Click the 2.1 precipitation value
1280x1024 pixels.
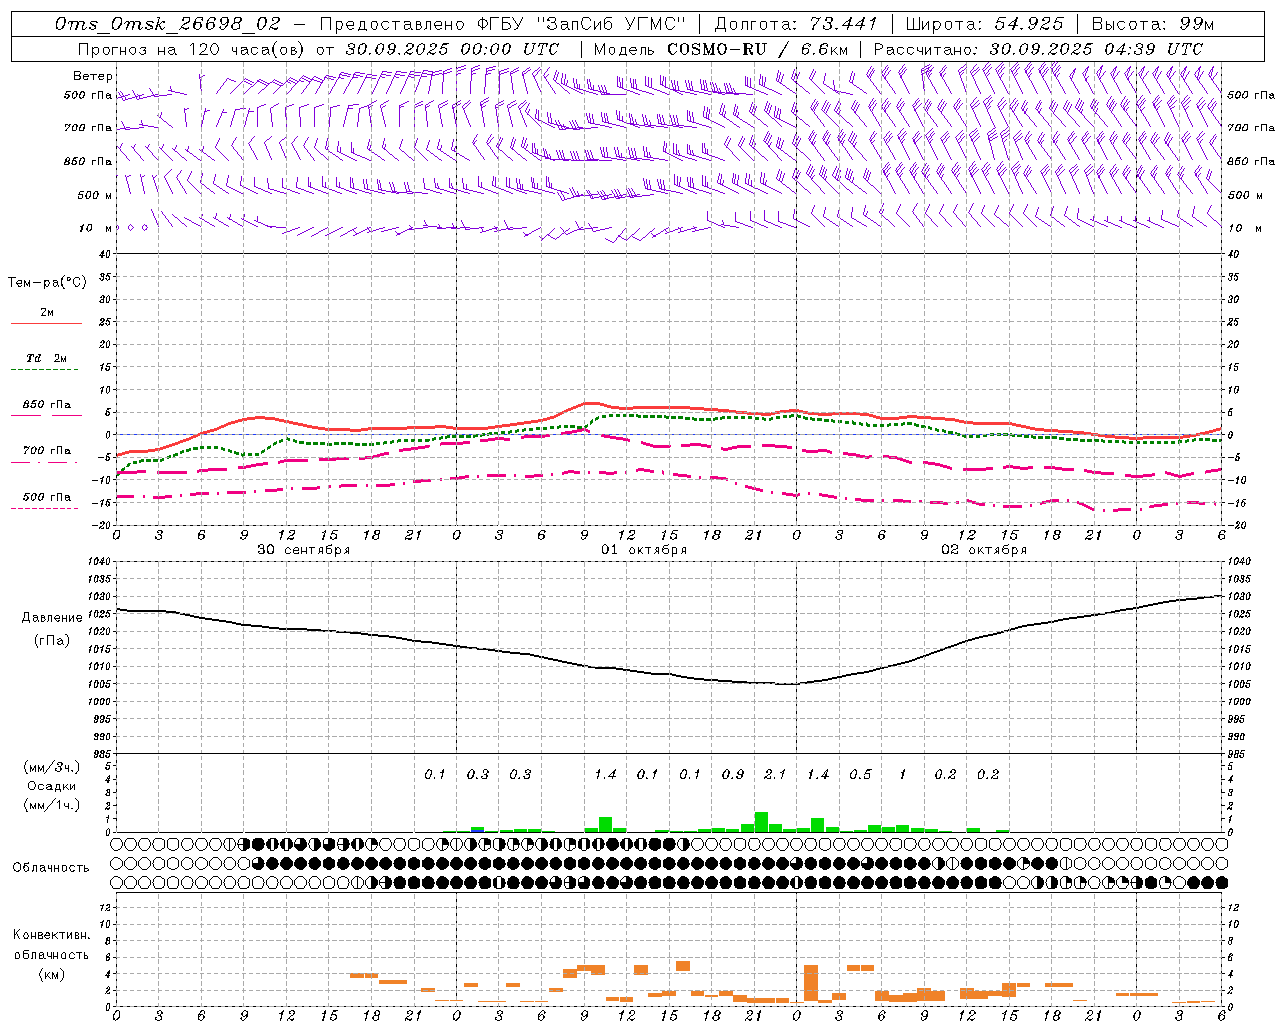point(775,774)
